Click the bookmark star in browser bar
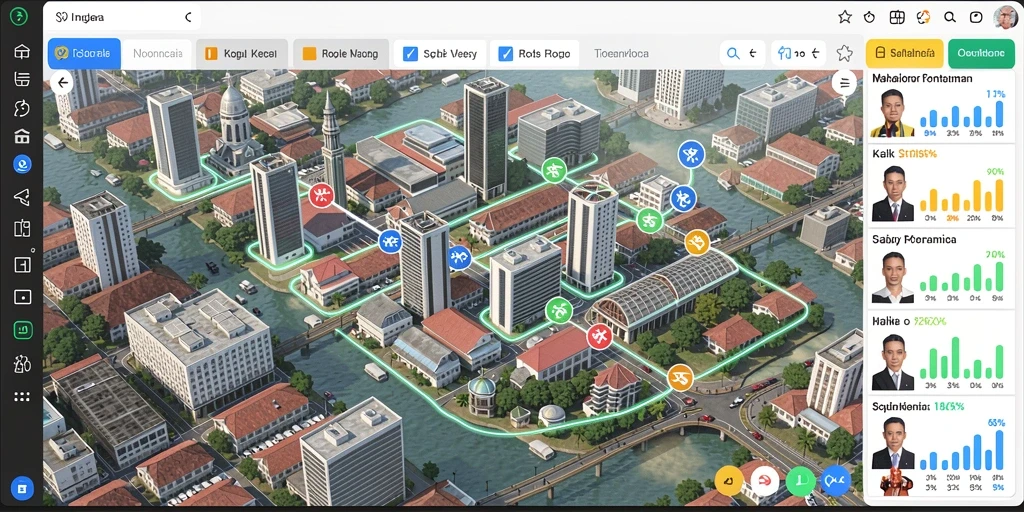 (844, 17)
